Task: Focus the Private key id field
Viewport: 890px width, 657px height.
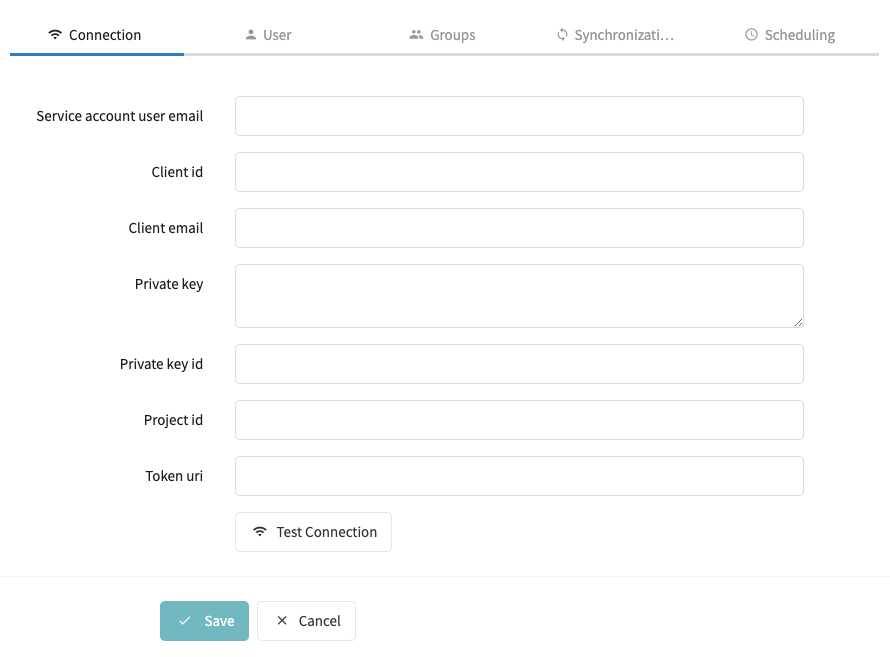Action: (x=519, y=364)
